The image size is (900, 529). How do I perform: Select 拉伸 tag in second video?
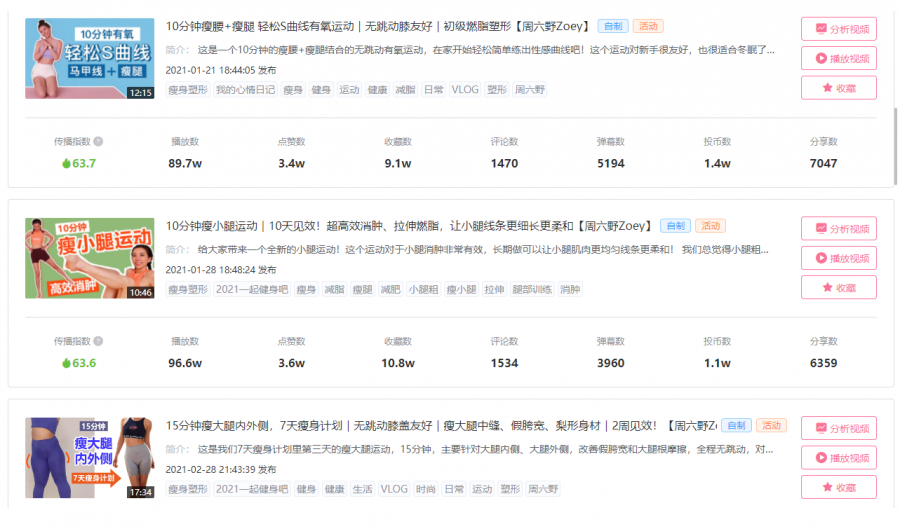[x=494, y=289]
